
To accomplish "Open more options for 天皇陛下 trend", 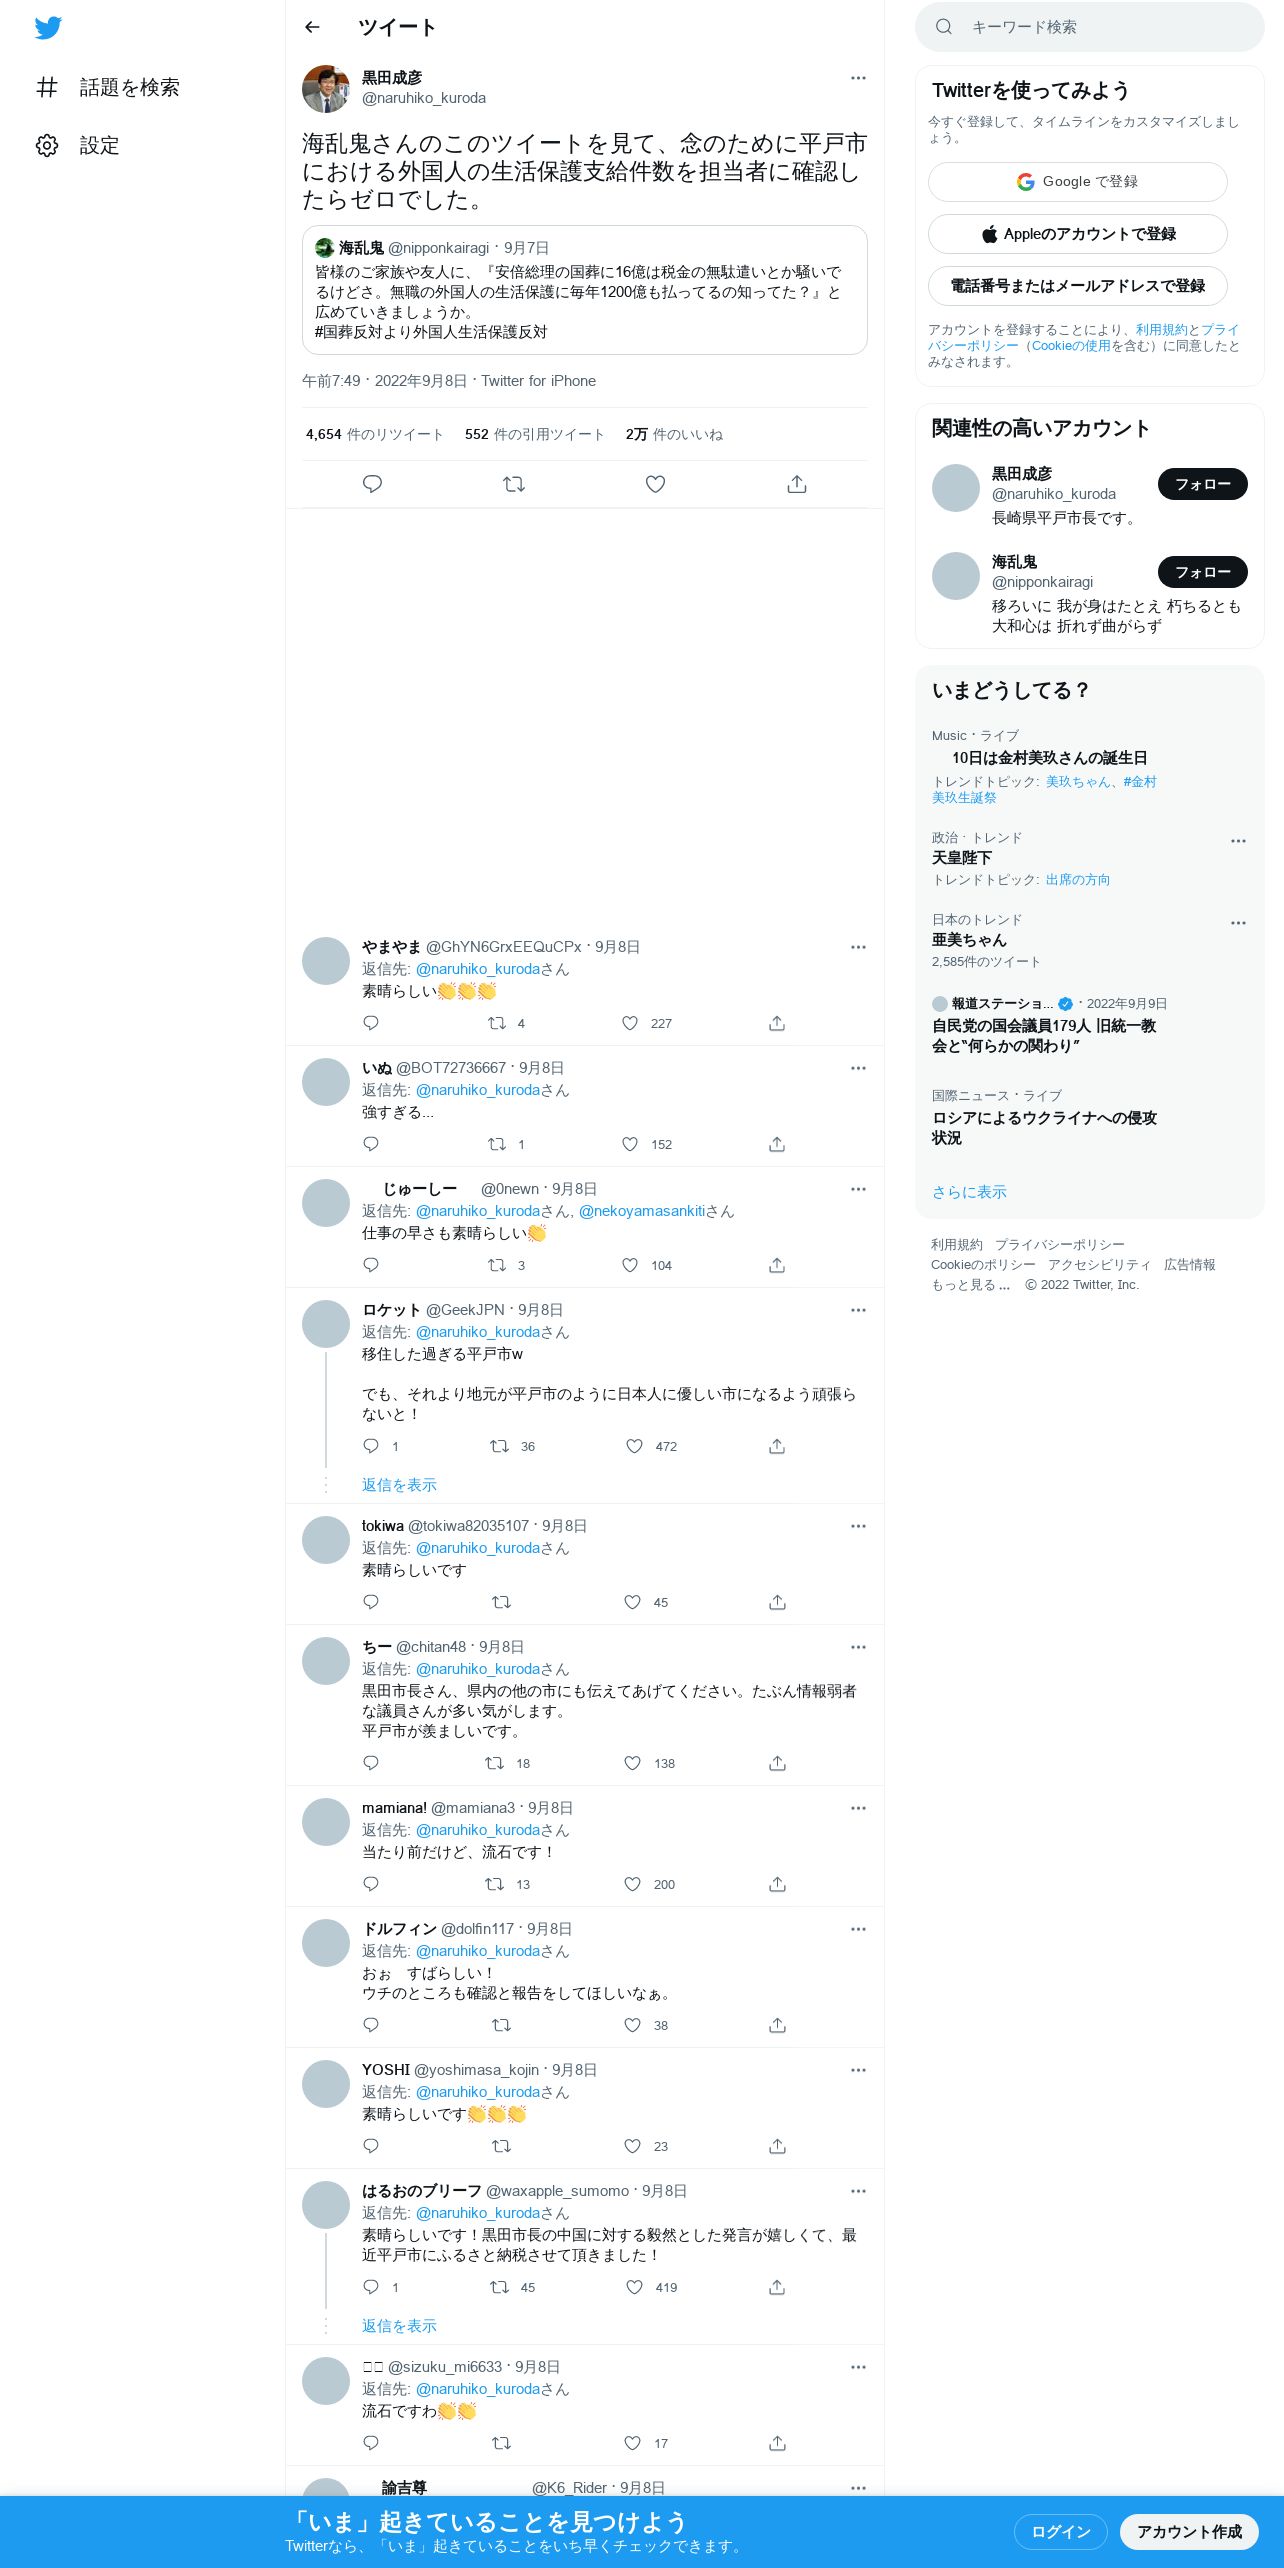I will 1238,841.
